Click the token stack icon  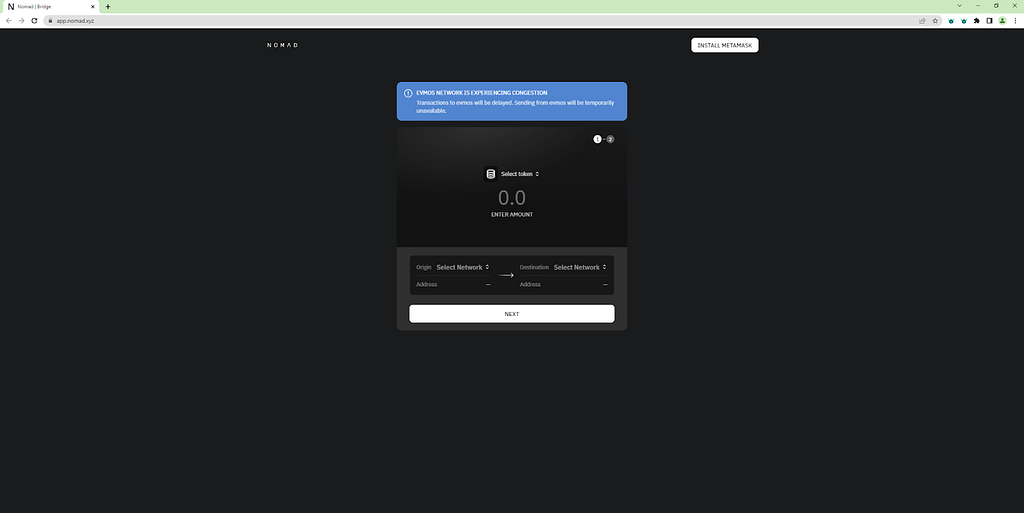pyautogui.click(x=490, y=174)
